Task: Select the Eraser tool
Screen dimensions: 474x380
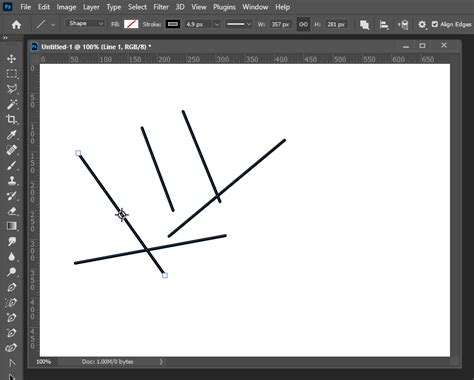Action: tap(12, 211)
